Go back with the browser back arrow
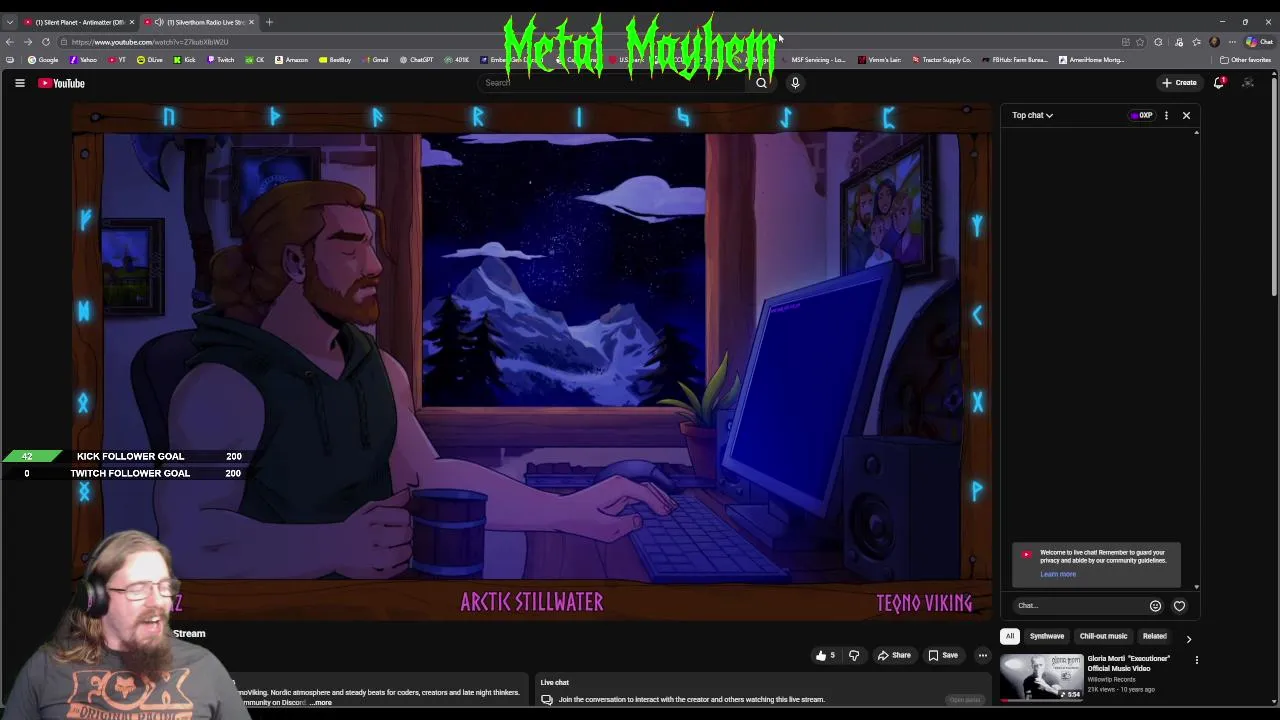 coord(10,42)
